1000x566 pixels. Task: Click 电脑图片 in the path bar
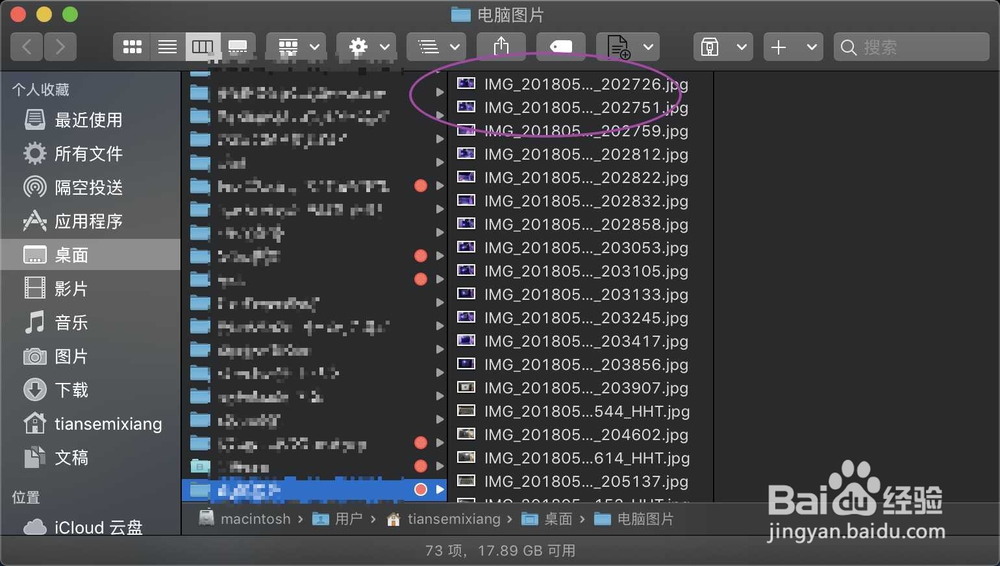(x=634, y=519)
